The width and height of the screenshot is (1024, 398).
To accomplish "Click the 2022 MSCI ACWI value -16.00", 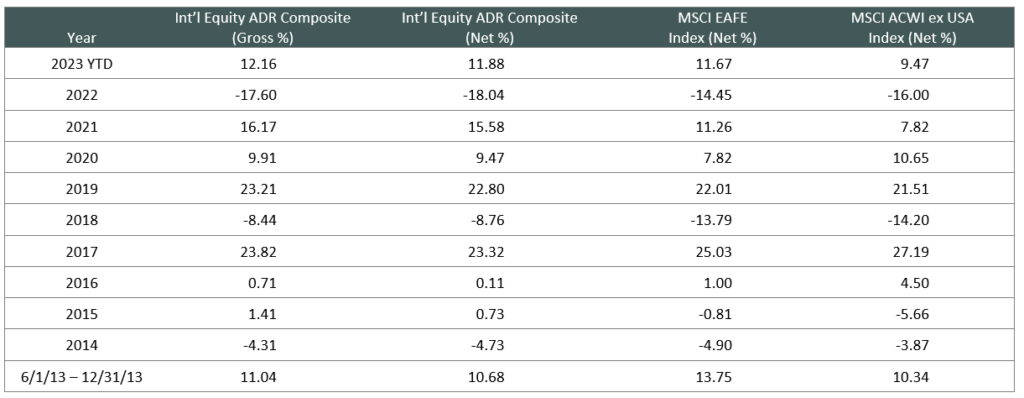I will [x=910, y=95].
